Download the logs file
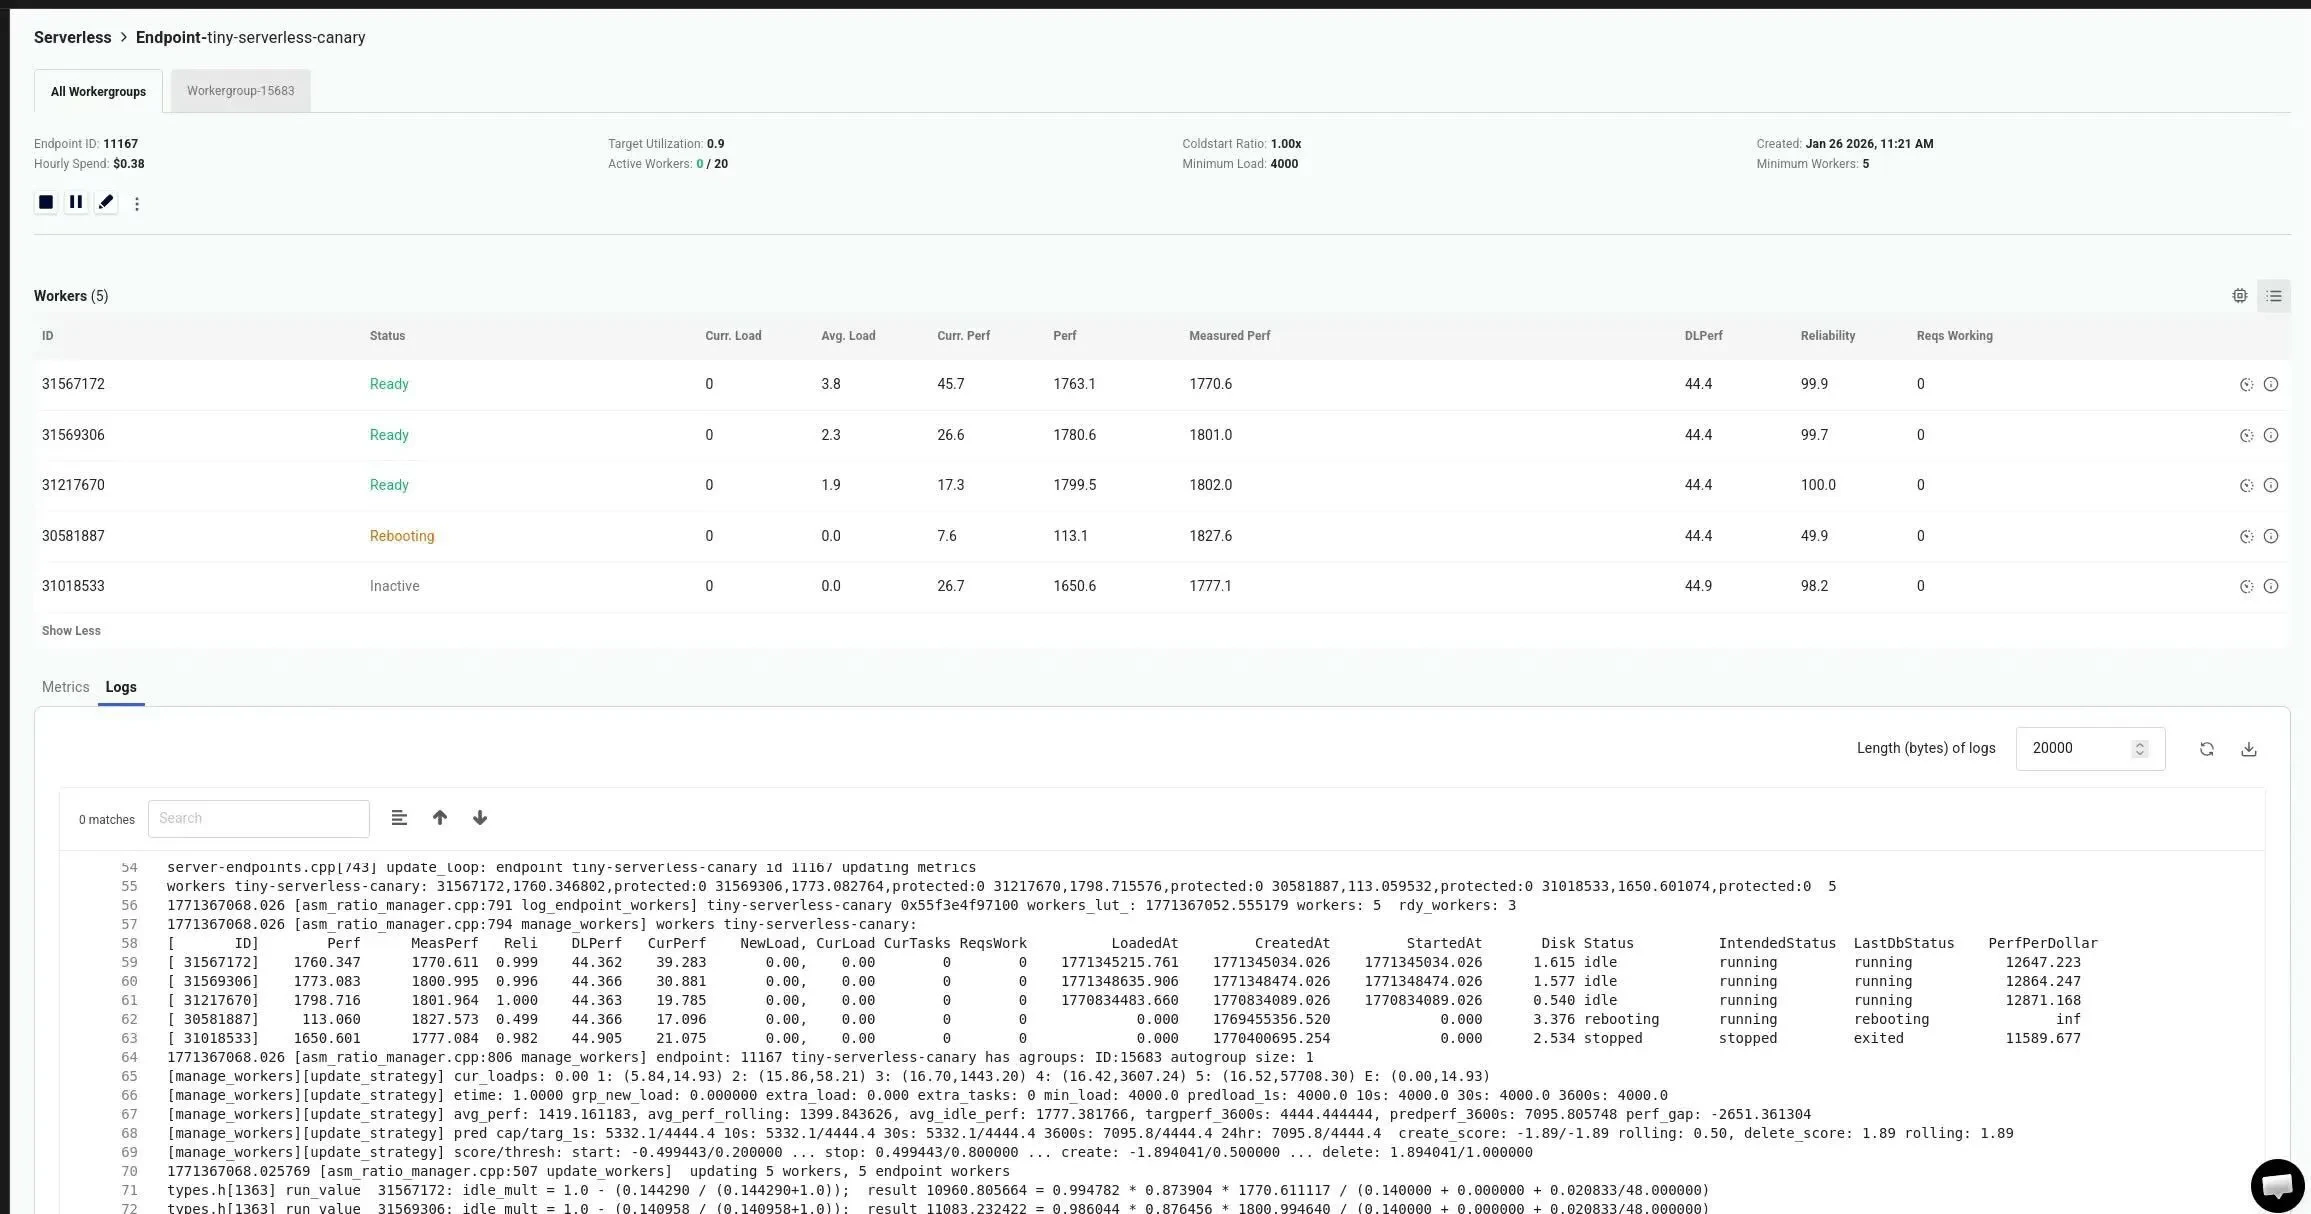This screenshot has height=1214, width=2311. 2250,748
